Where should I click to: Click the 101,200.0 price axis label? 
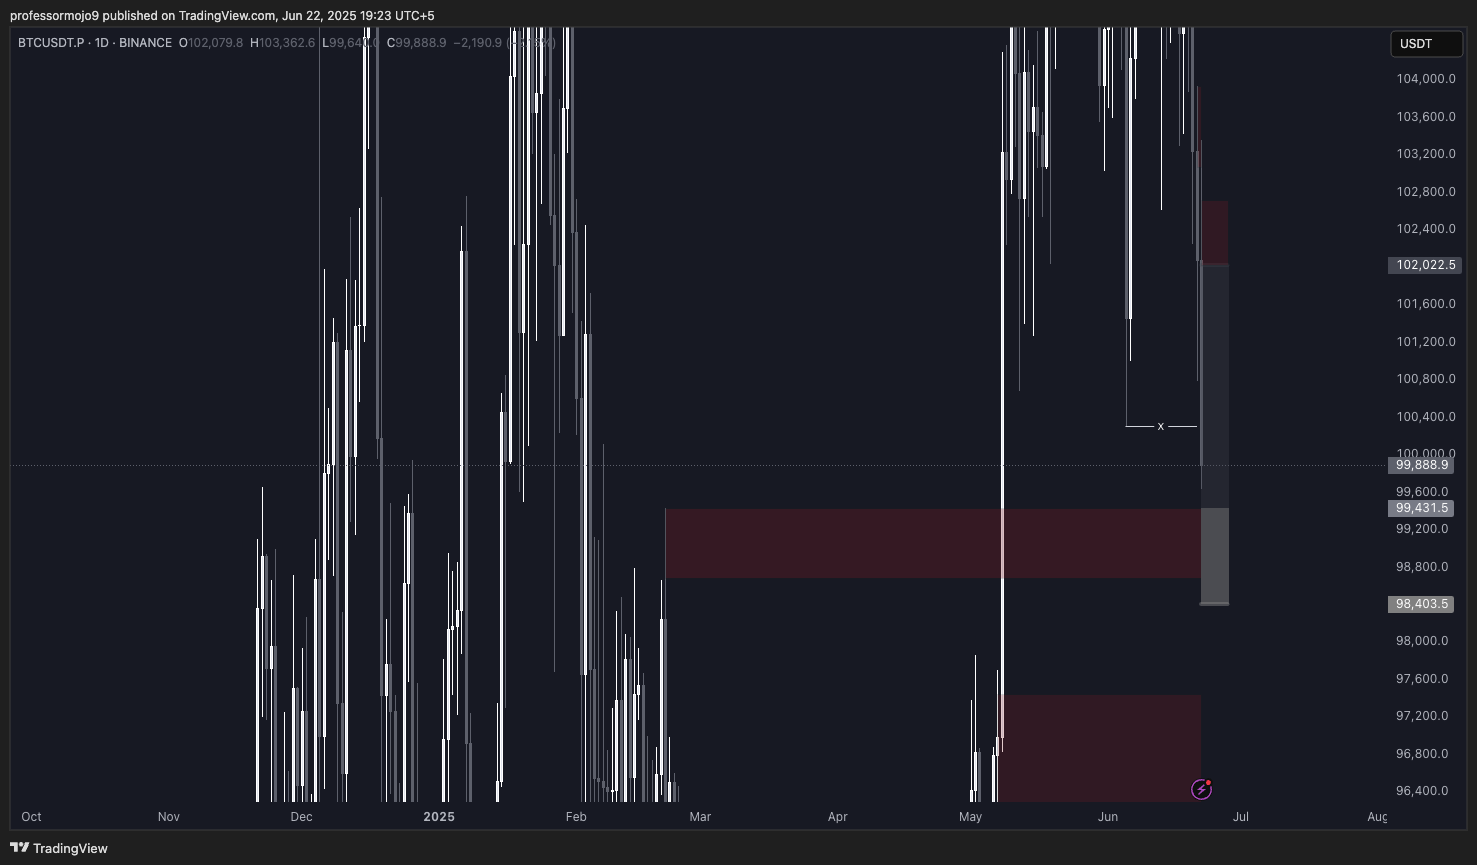(x=1425, y=342)
